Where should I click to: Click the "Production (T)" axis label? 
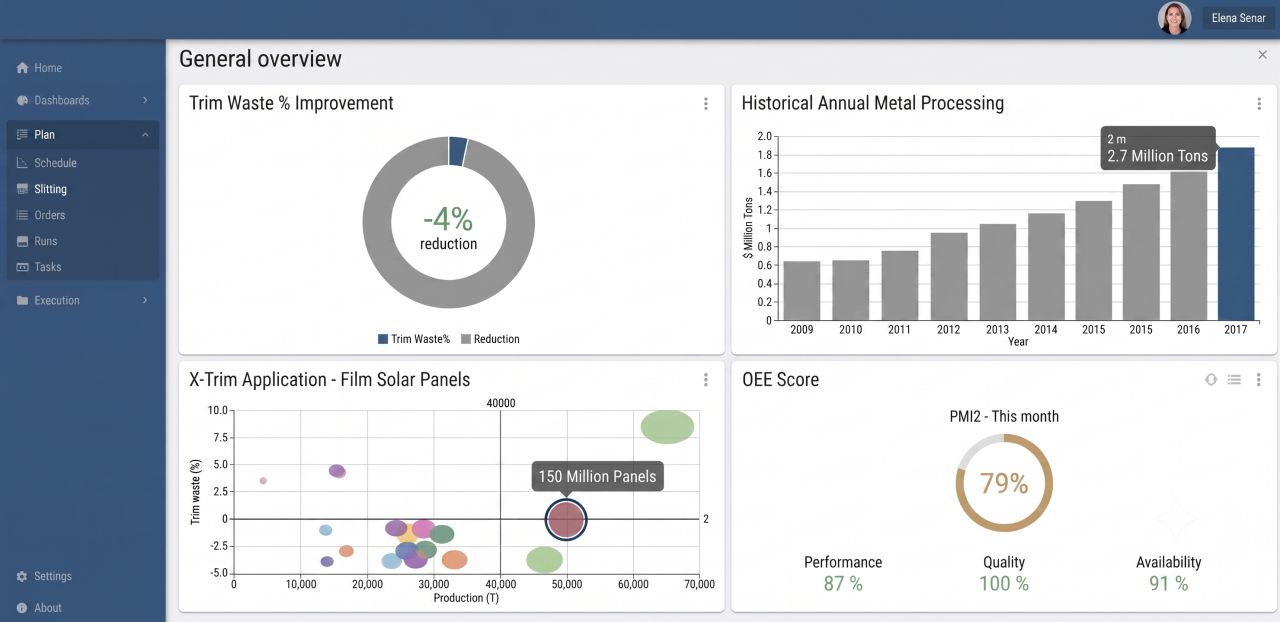[x=466, y=598]
